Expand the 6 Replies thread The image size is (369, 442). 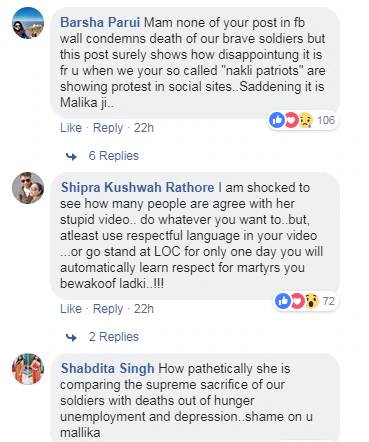pyautogui.click(x=114, y=156)
